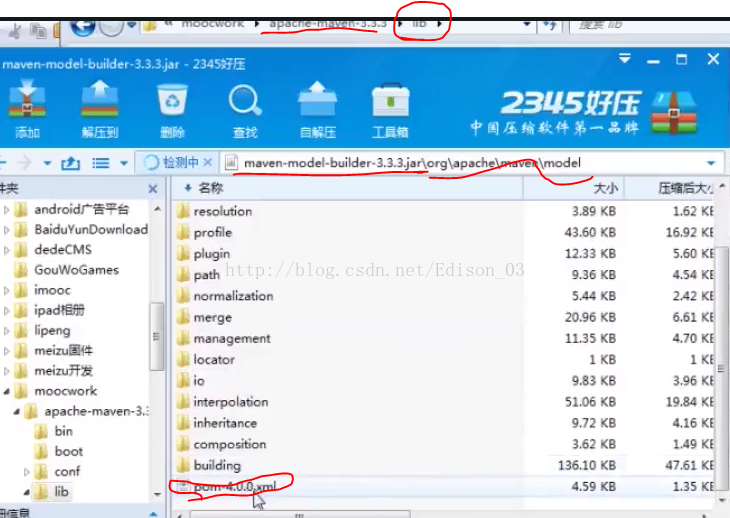Expand the lipeng tree node
The width and height of the screenshot is (730, 518).
(x=6, y=331)
